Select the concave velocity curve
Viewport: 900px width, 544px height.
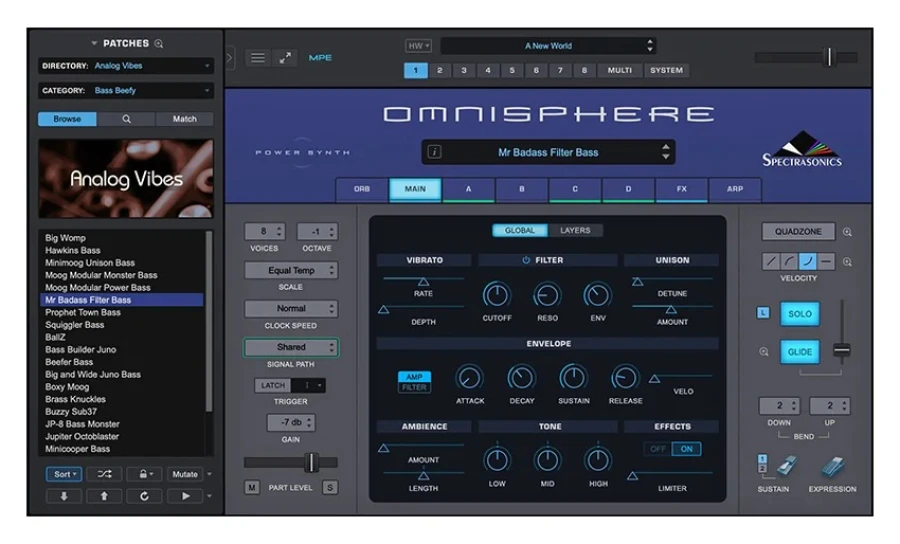click(x=808, y=262)
